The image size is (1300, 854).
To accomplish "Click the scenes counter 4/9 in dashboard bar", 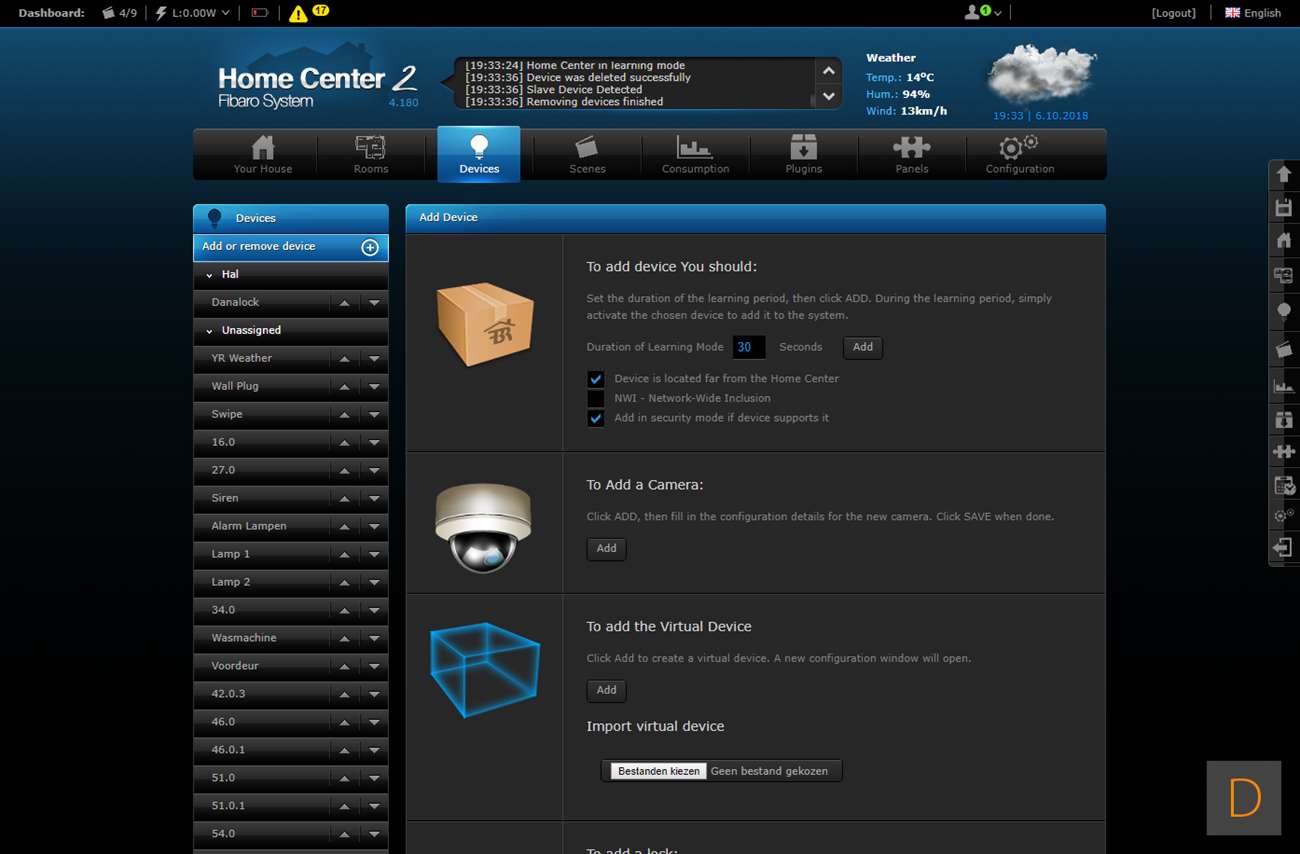I will point(119,13).
